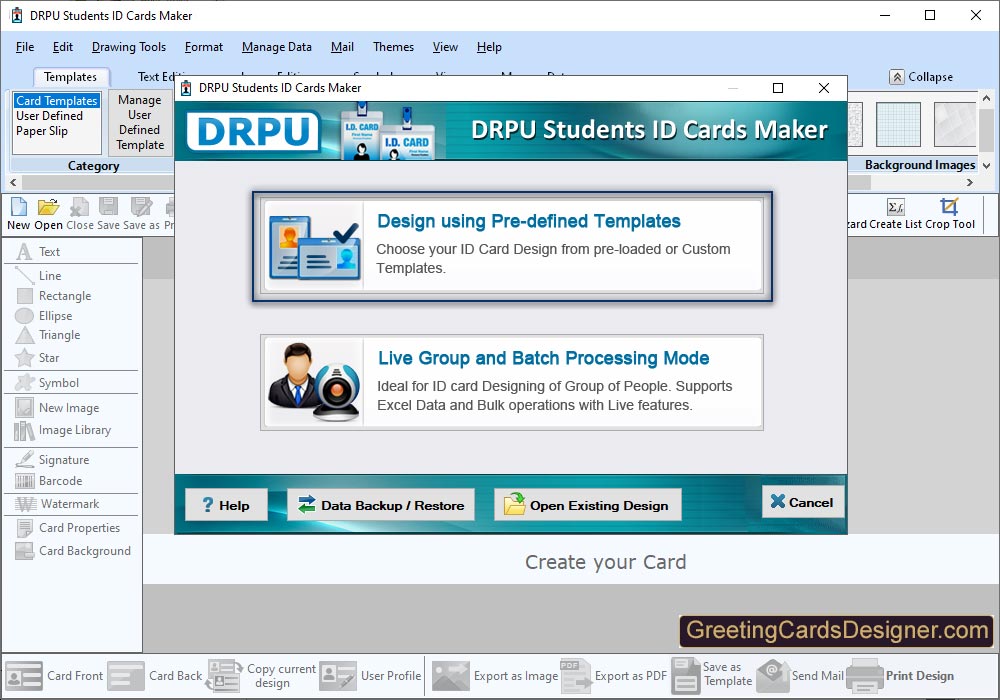Switch to Card Back view

pos(154,676)
